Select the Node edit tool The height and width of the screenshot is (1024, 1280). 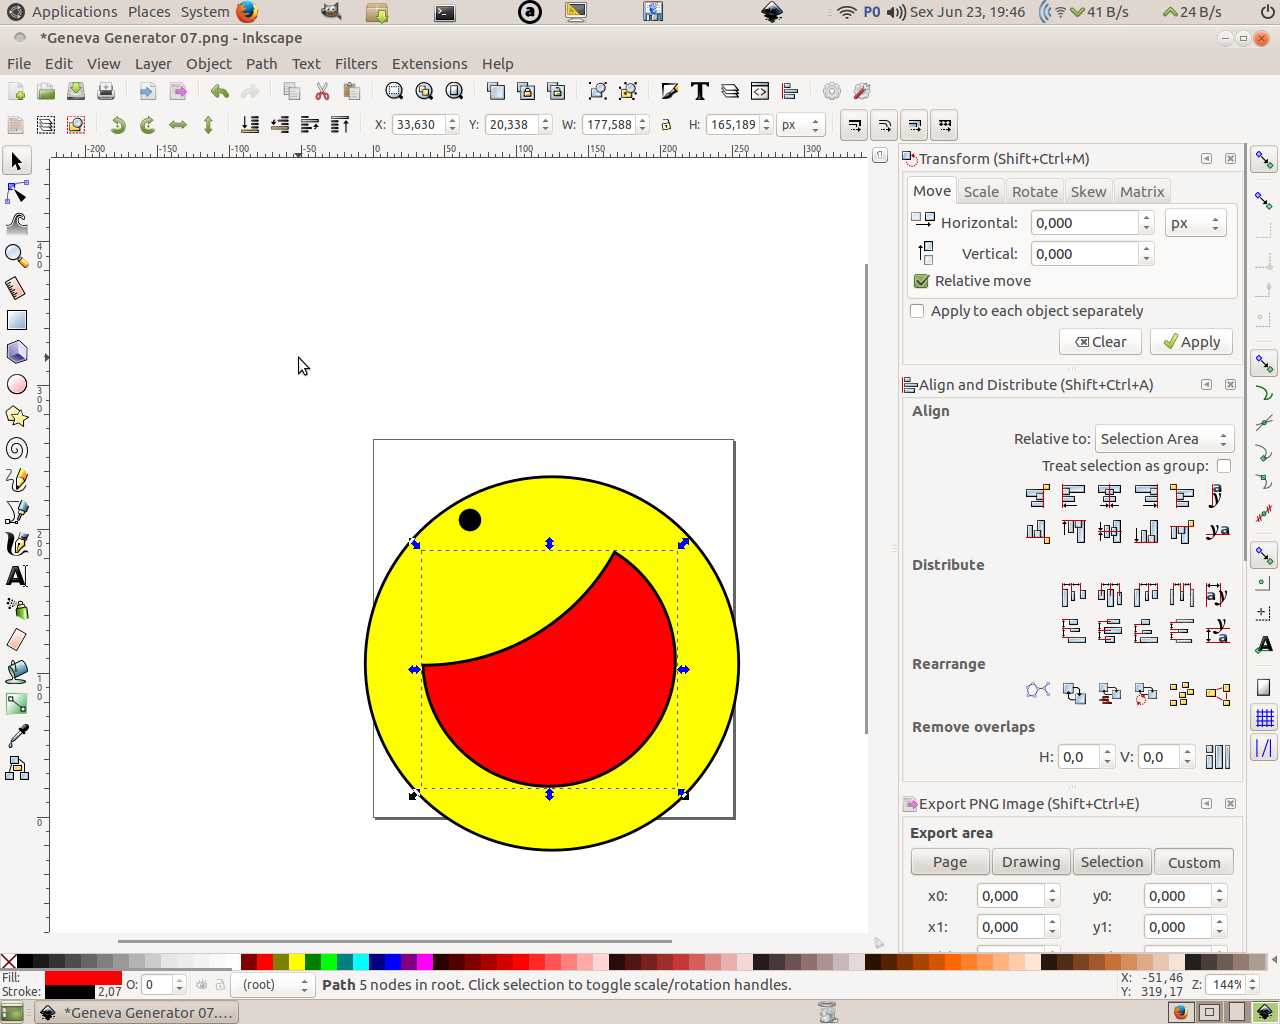point(17,192)
